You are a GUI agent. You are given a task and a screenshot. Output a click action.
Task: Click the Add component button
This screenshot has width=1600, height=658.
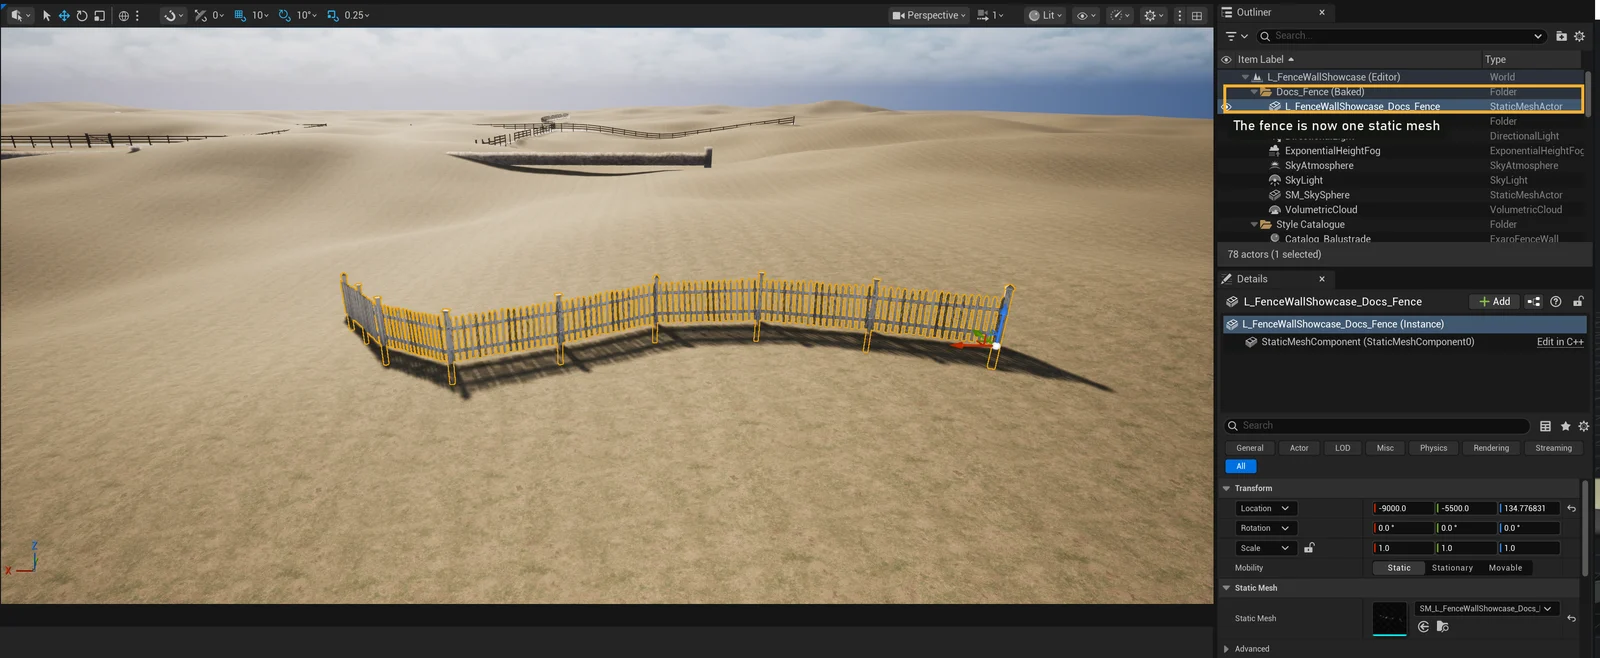[x=1494, y=301]
